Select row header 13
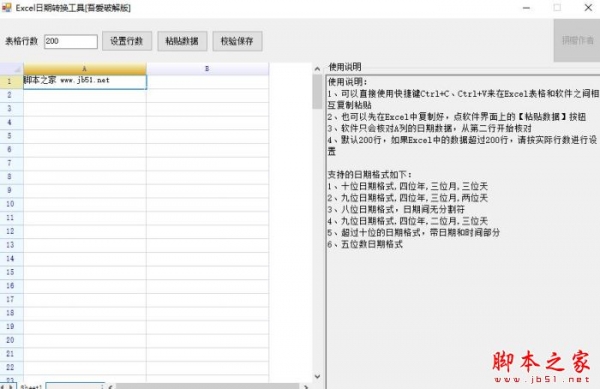The width and height of the screenshot is (600, 389). pos(11,245)
